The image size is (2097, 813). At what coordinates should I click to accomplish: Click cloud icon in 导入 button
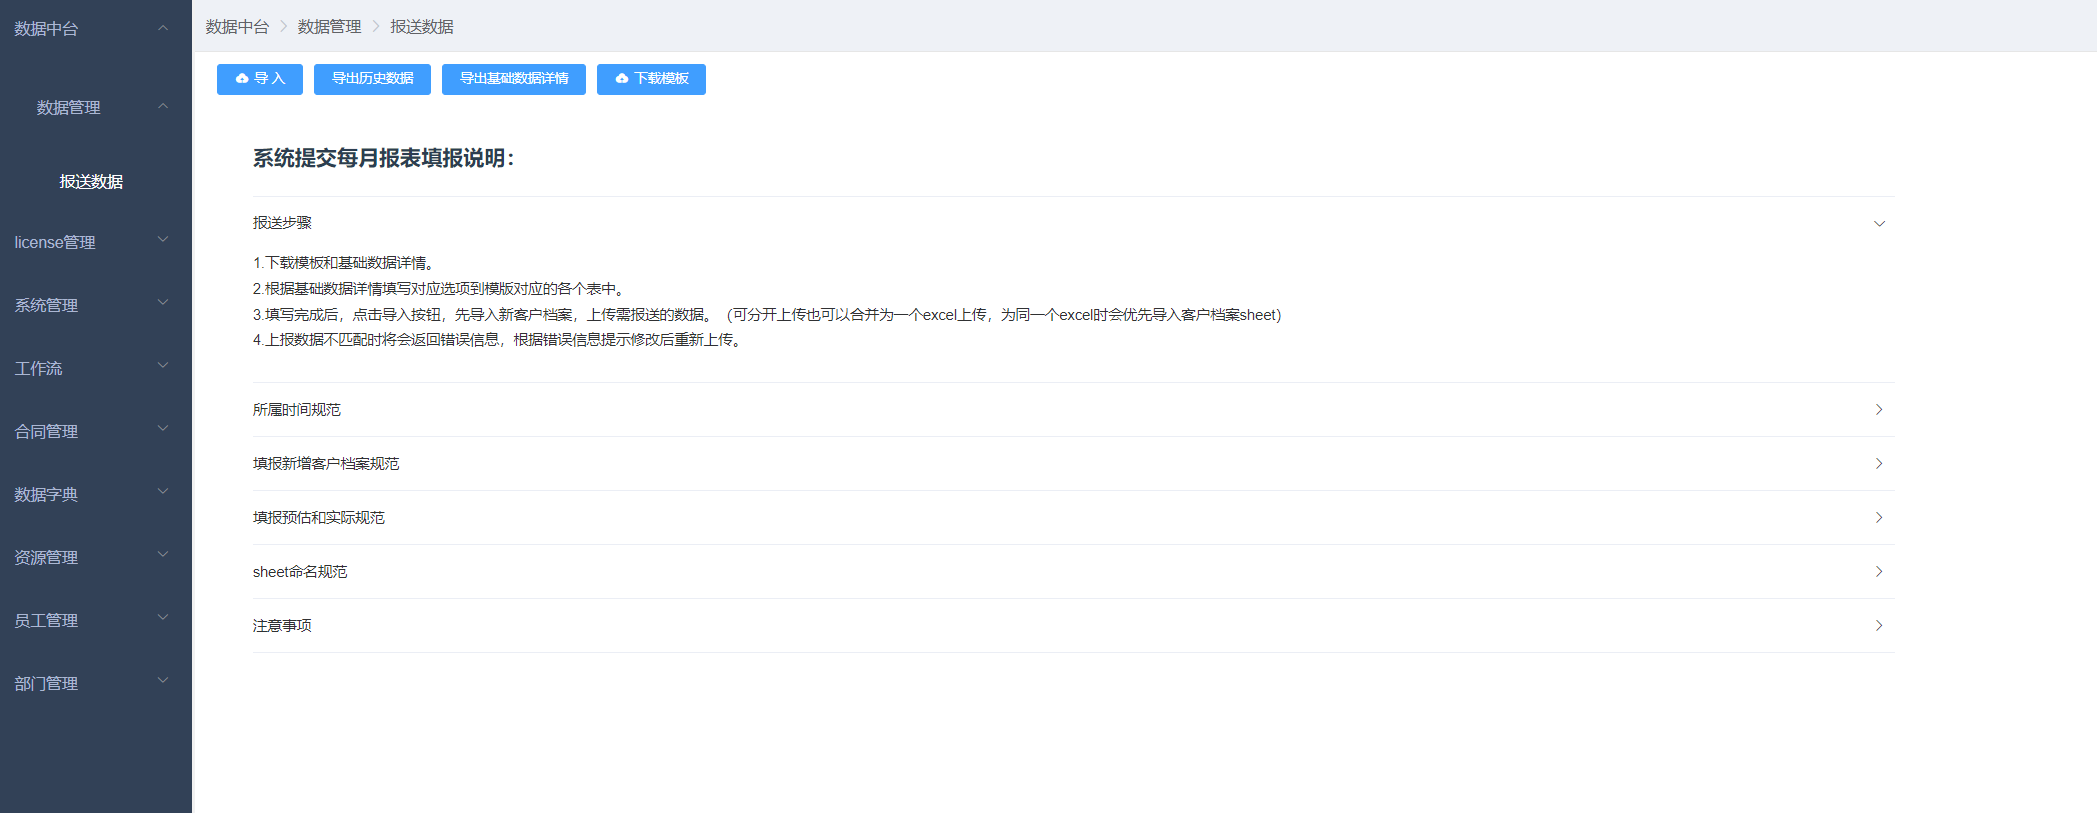tap(242, 78)
